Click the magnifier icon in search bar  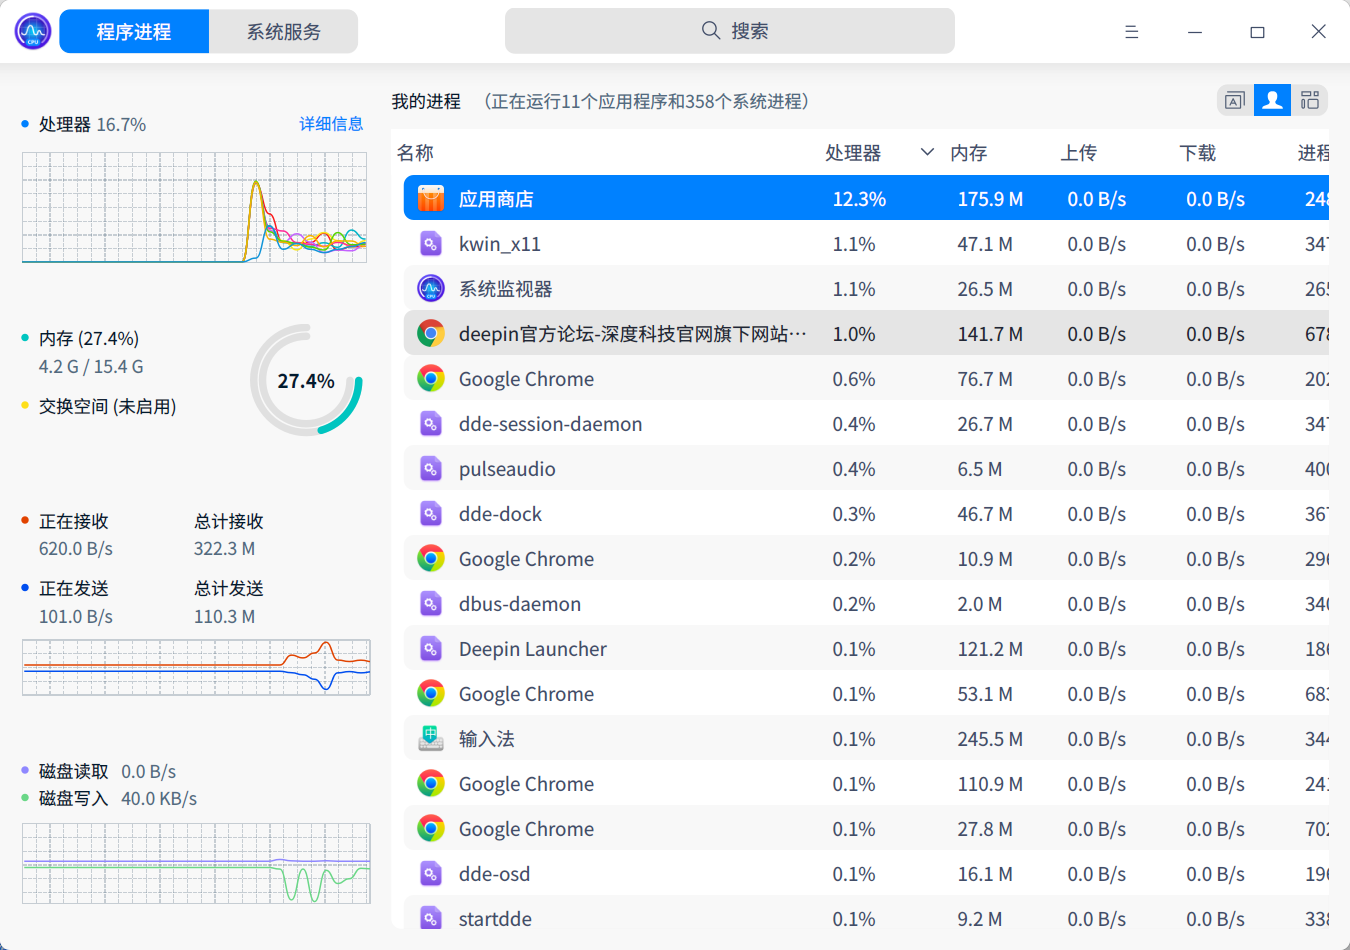tap(710, 30)
